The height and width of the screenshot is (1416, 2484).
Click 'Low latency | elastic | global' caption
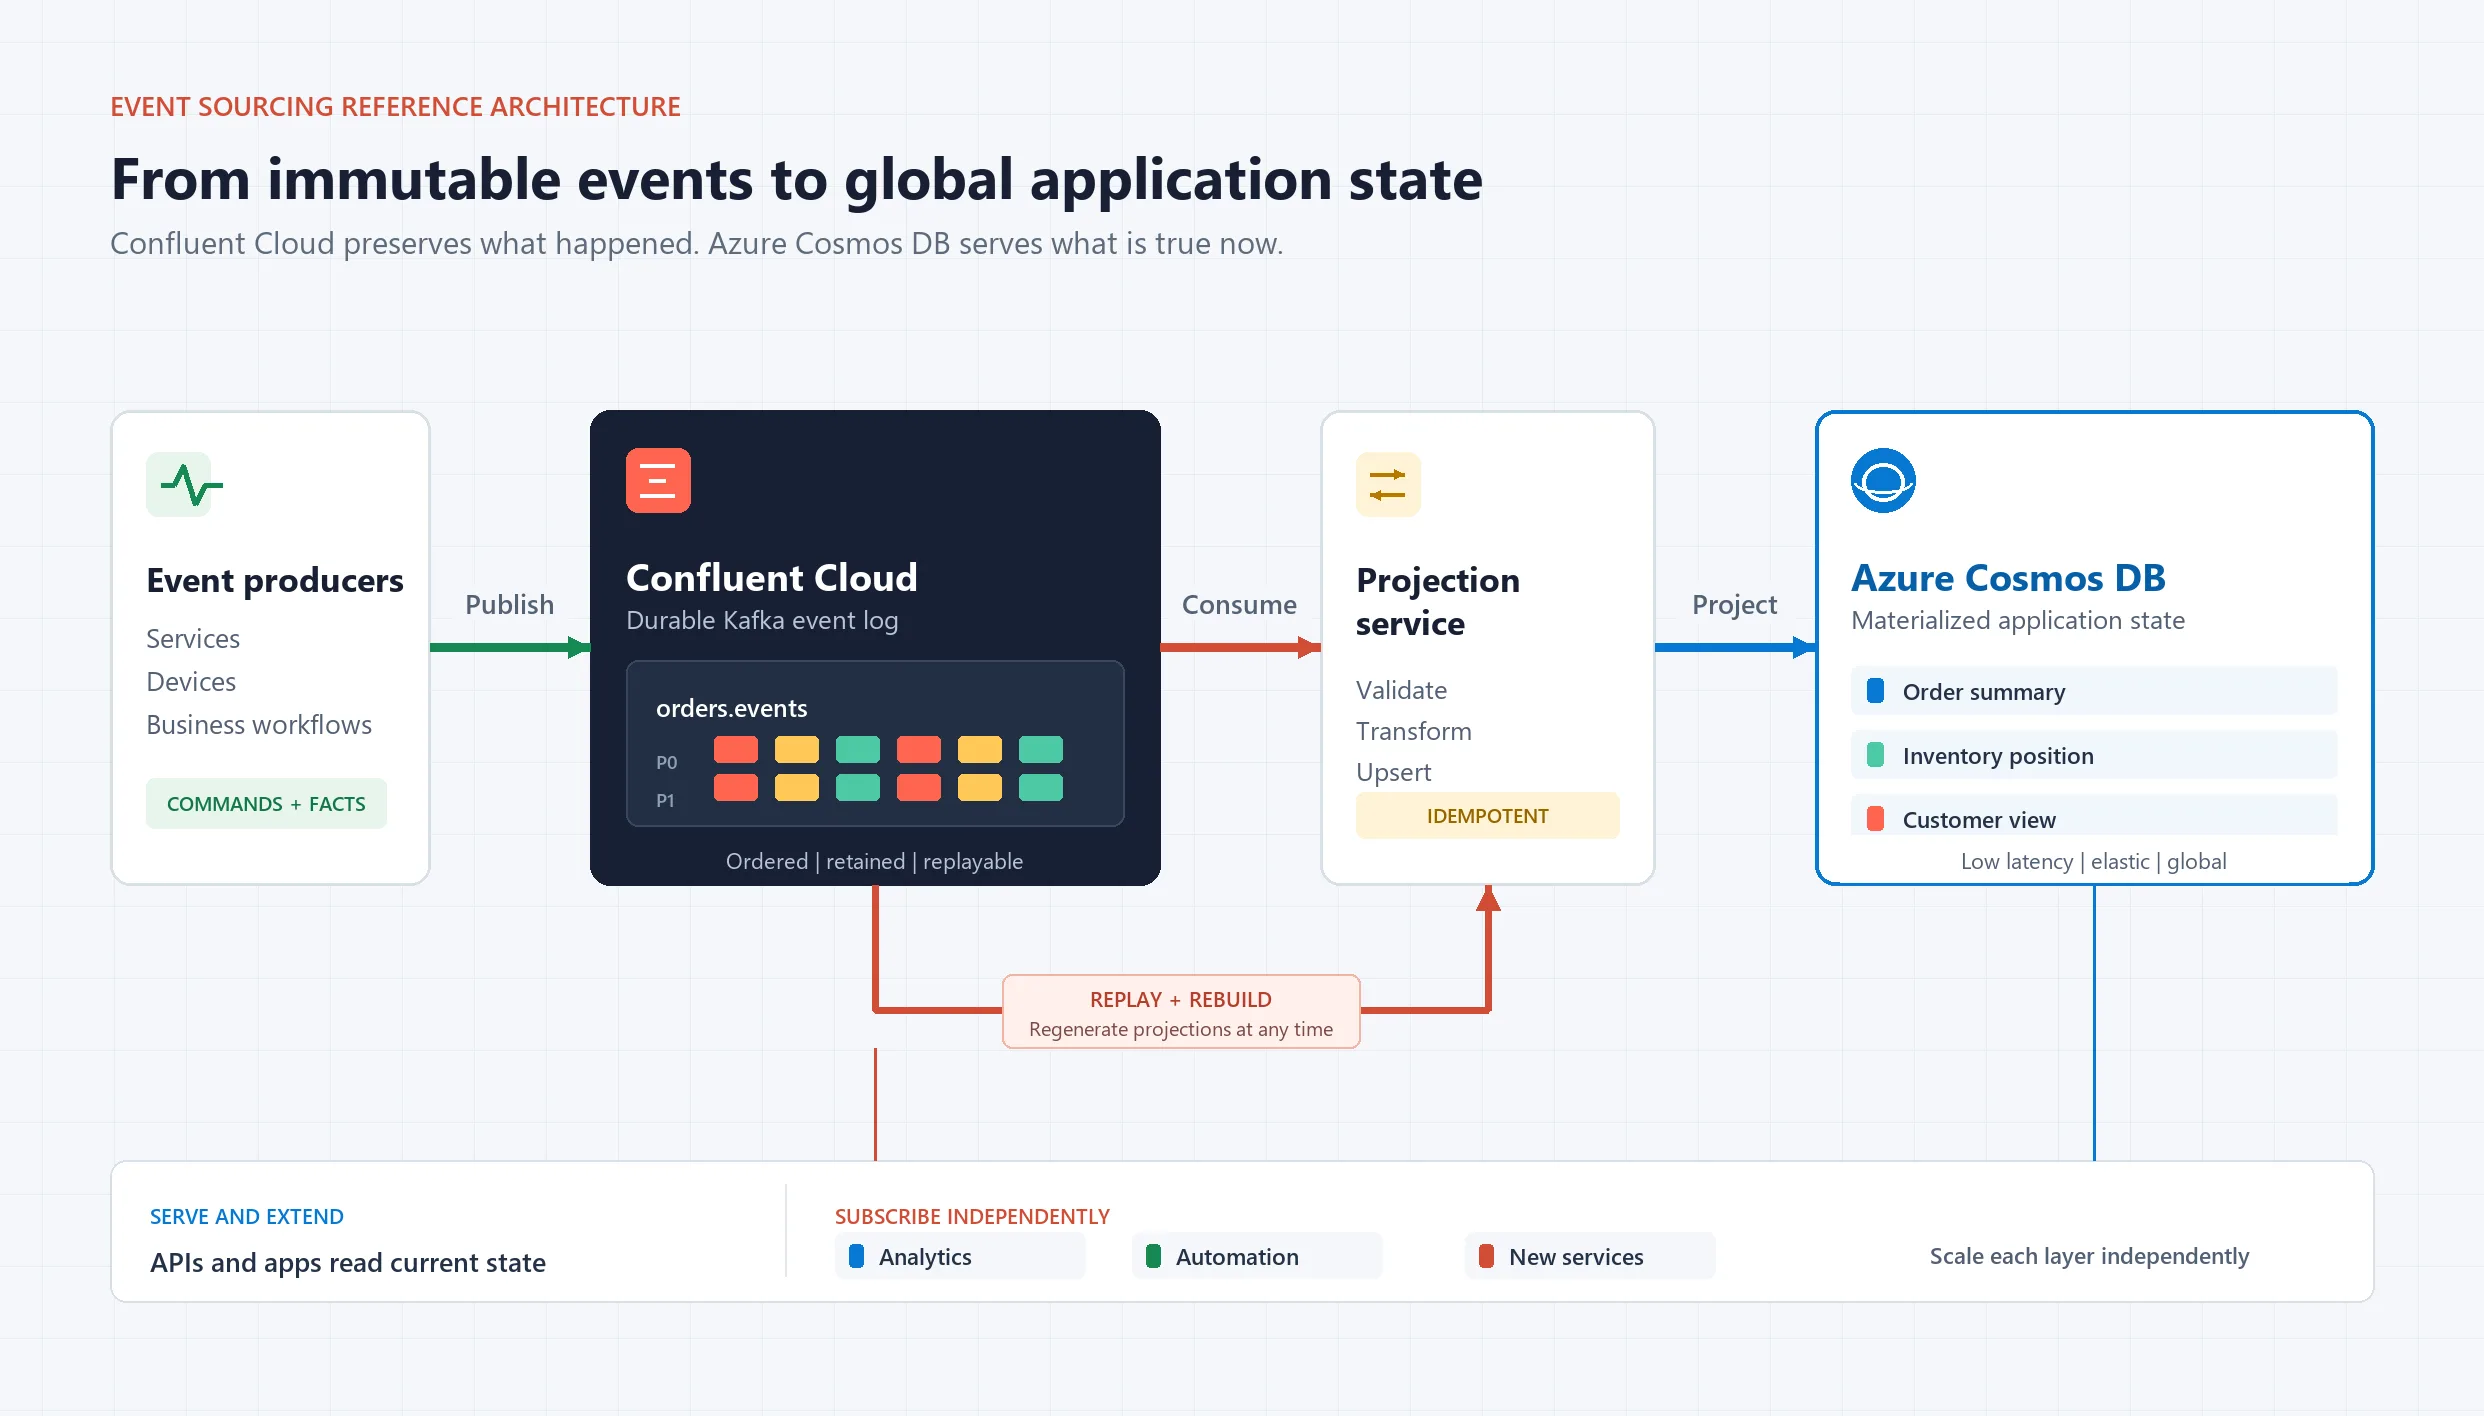[x=2094, y=861]
